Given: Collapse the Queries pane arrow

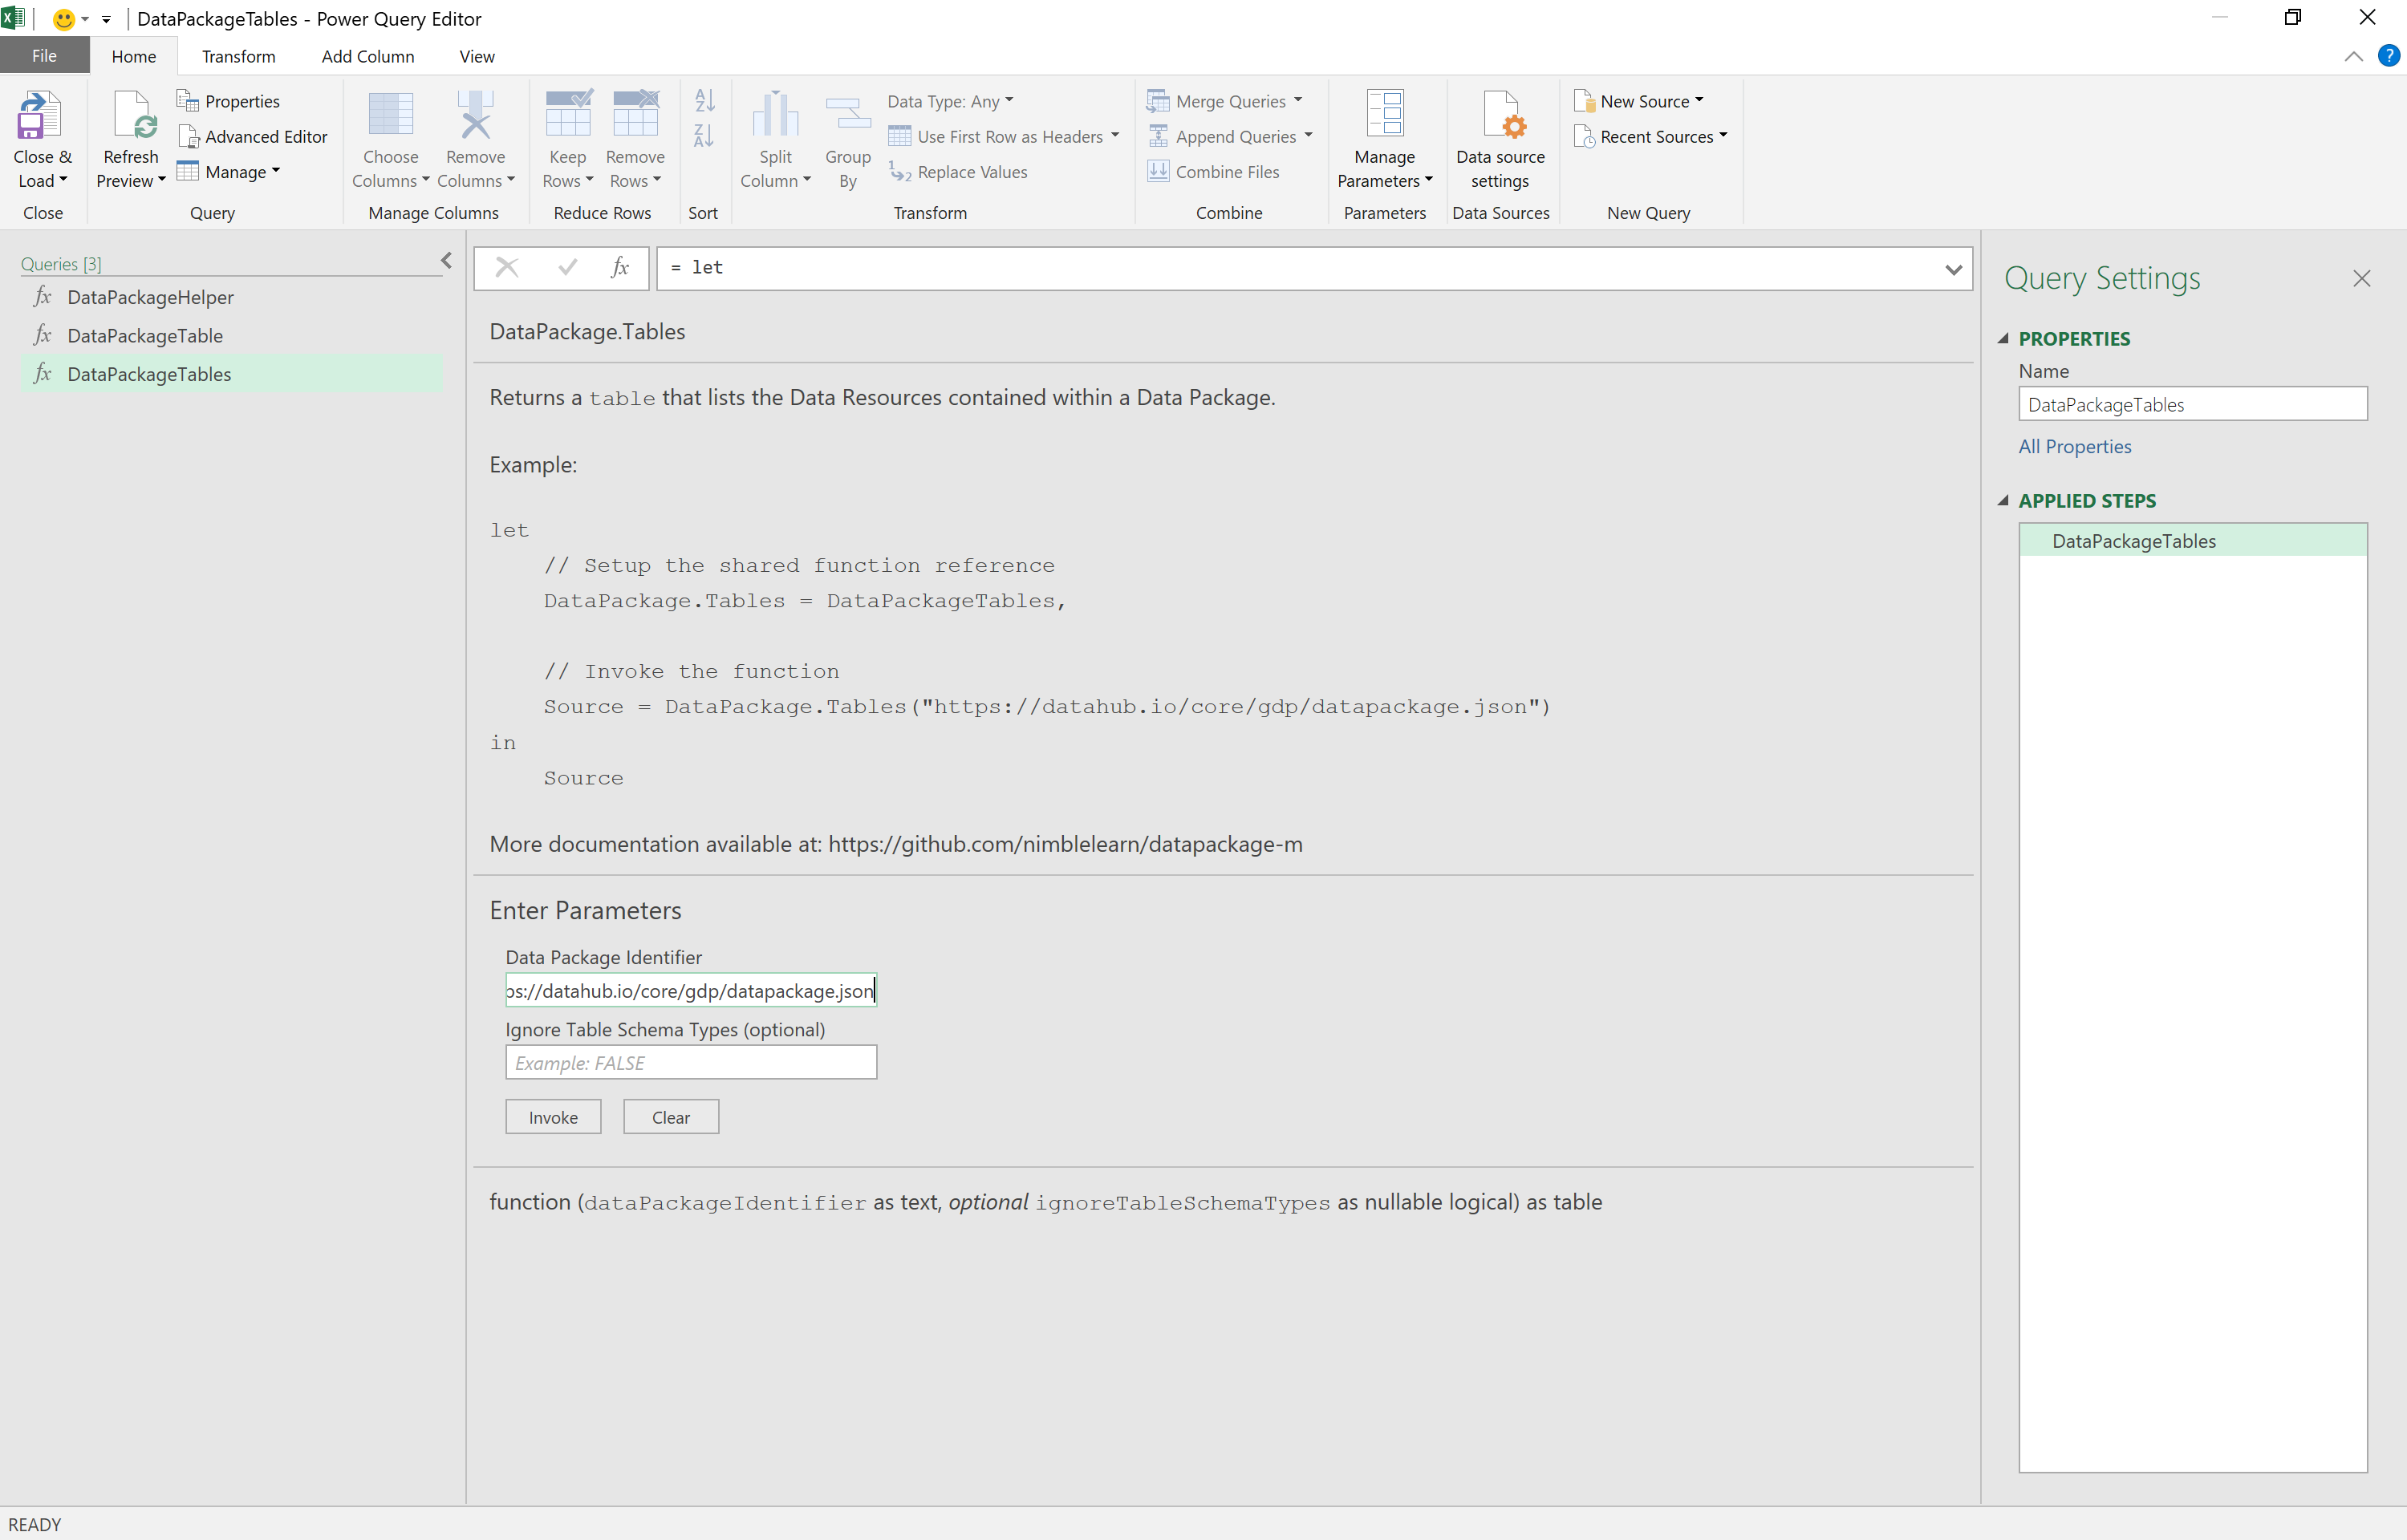Looking at the screenshot, I should point(446,261).
